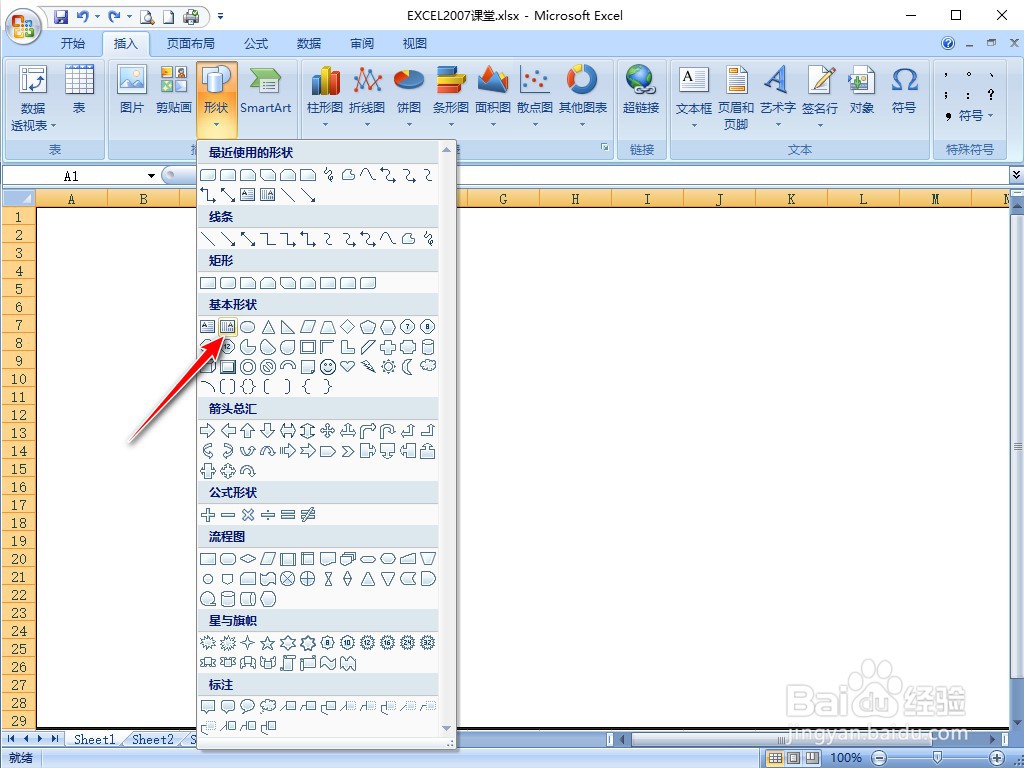Viewport: 1024px width, 768px height.
Task: Pick the isosceles triangle in Basic Shapes
Action: pos(268,327)
